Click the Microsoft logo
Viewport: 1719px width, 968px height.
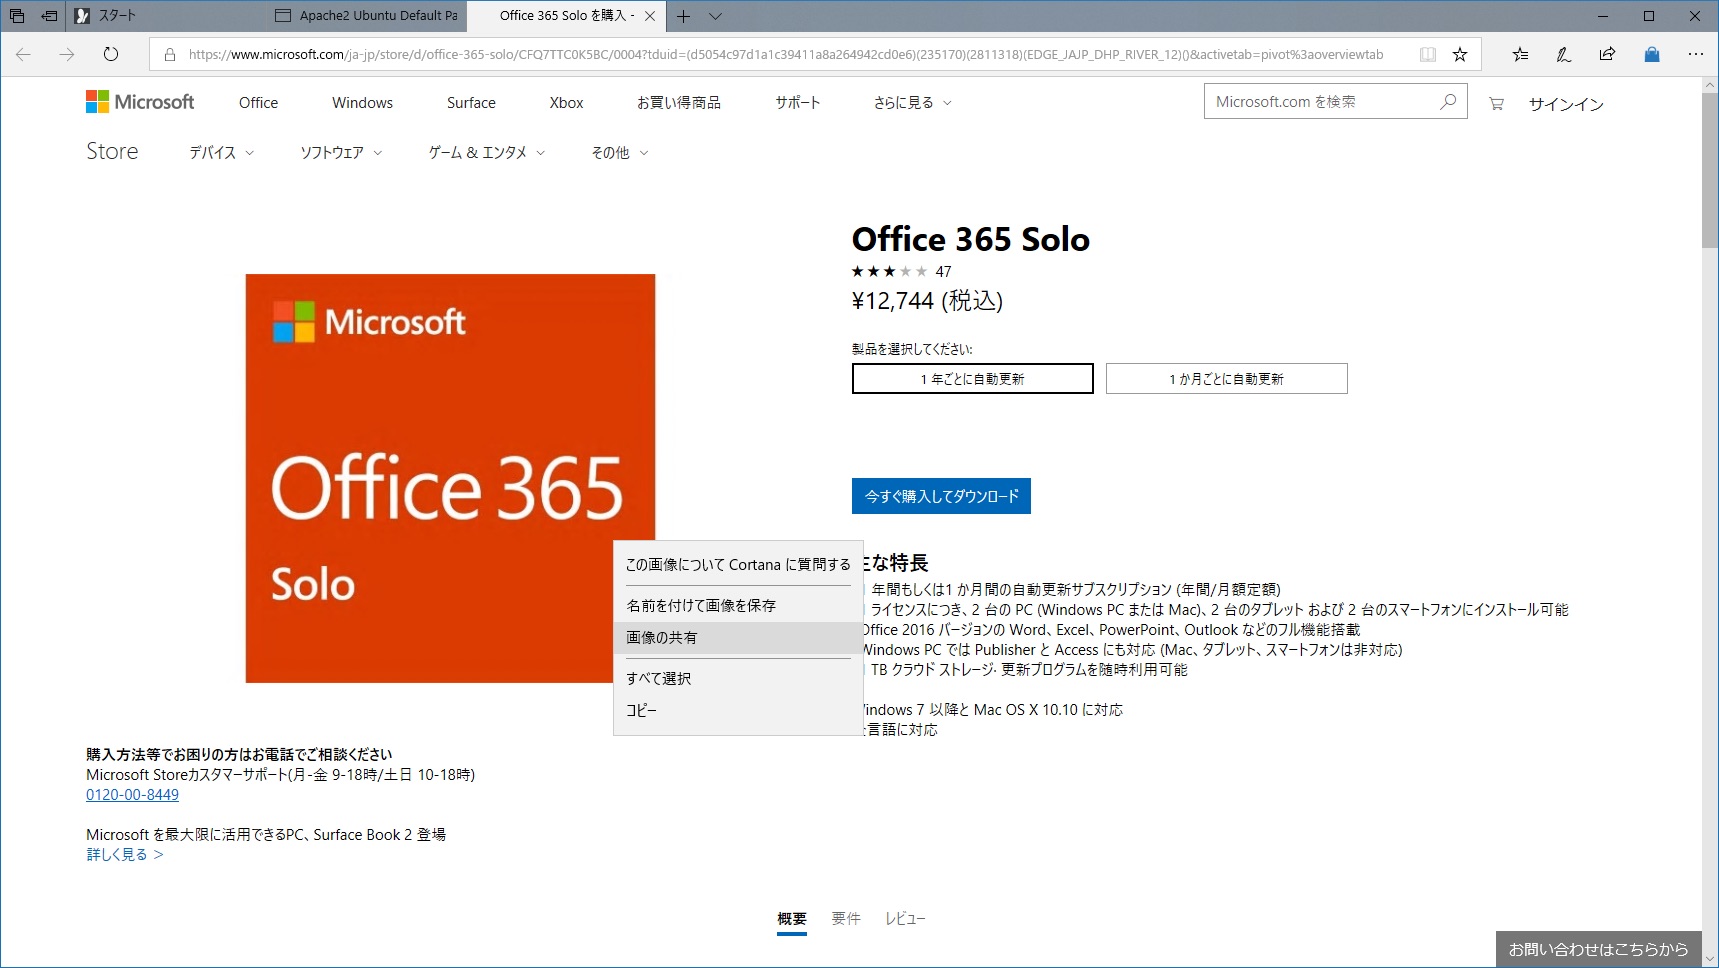click(140, 102)
